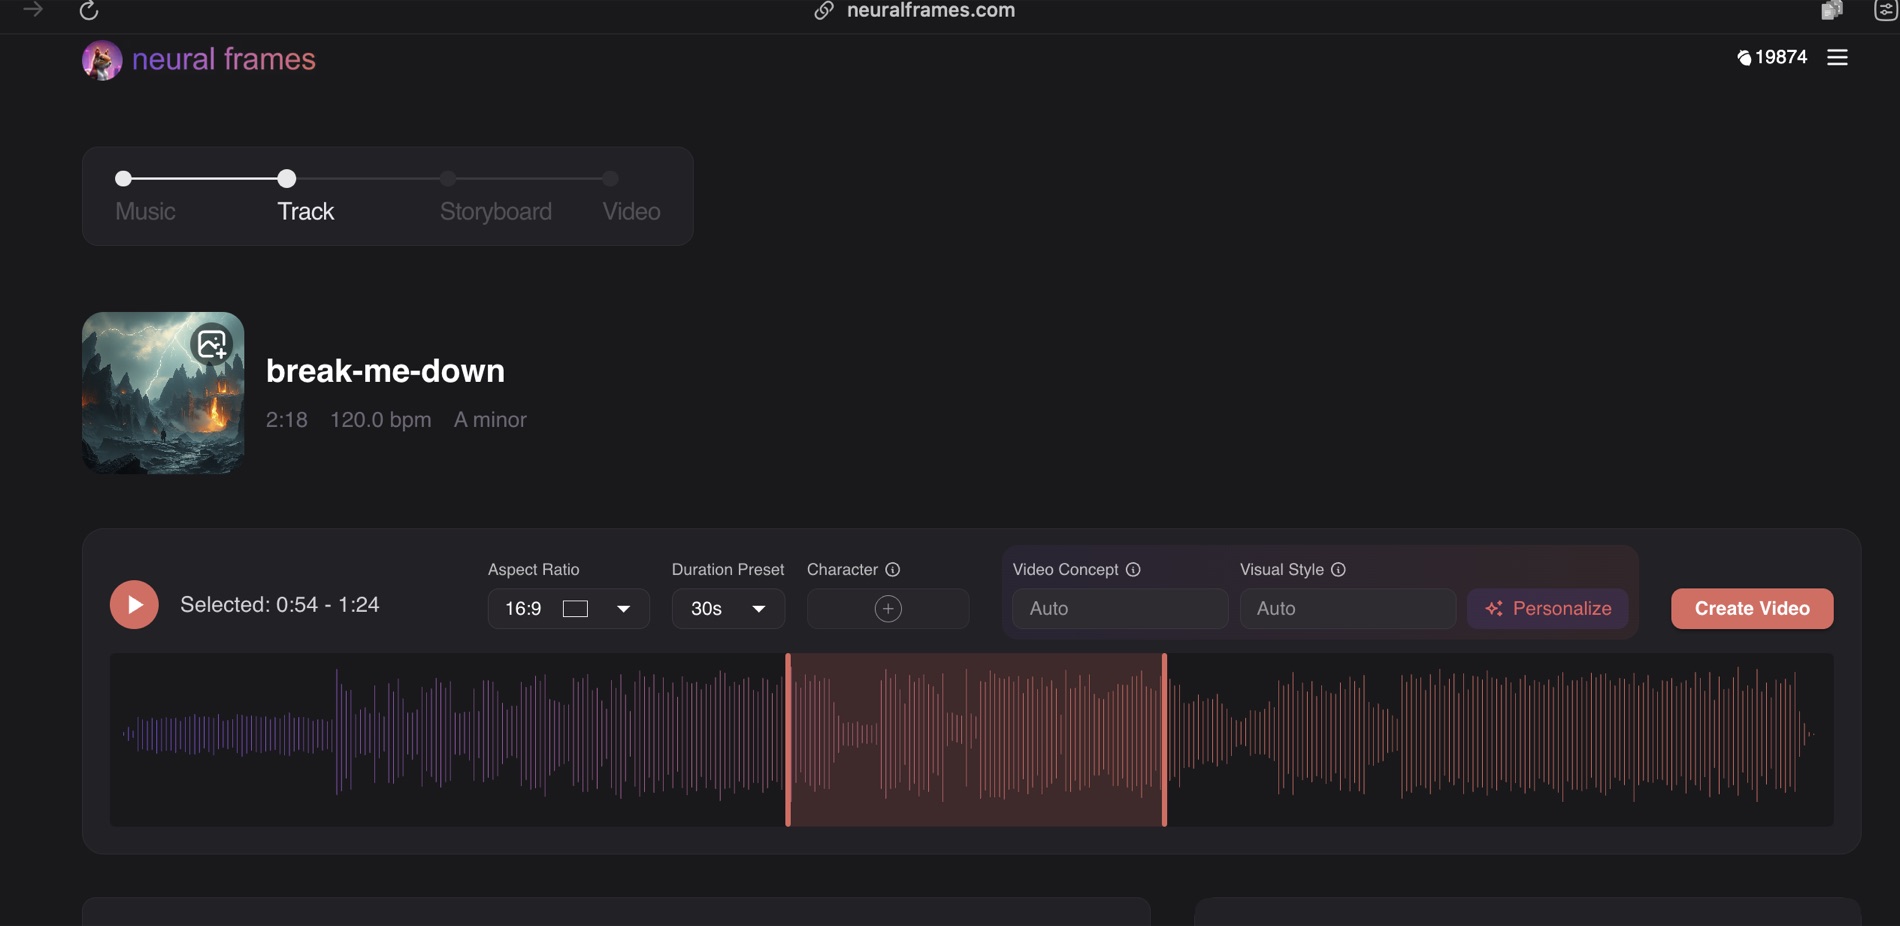Click the Create Video button

click(1752, 609)
